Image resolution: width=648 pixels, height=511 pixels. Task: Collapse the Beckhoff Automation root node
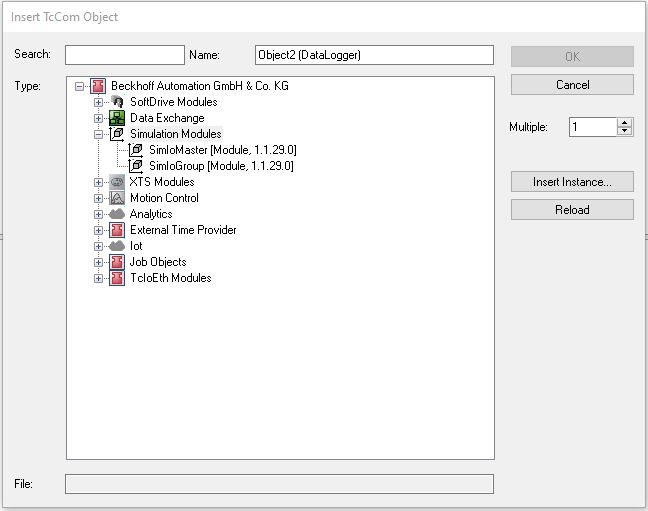coord(79,86)
